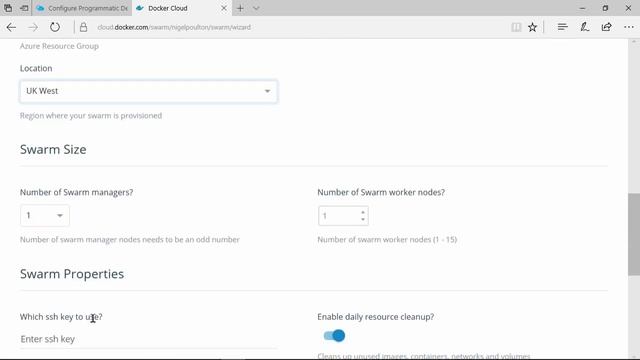This screenshot has width=640, height=360.
Task: Click 'Region where your swarm is provisioned' text
Action: click(91, 116)
